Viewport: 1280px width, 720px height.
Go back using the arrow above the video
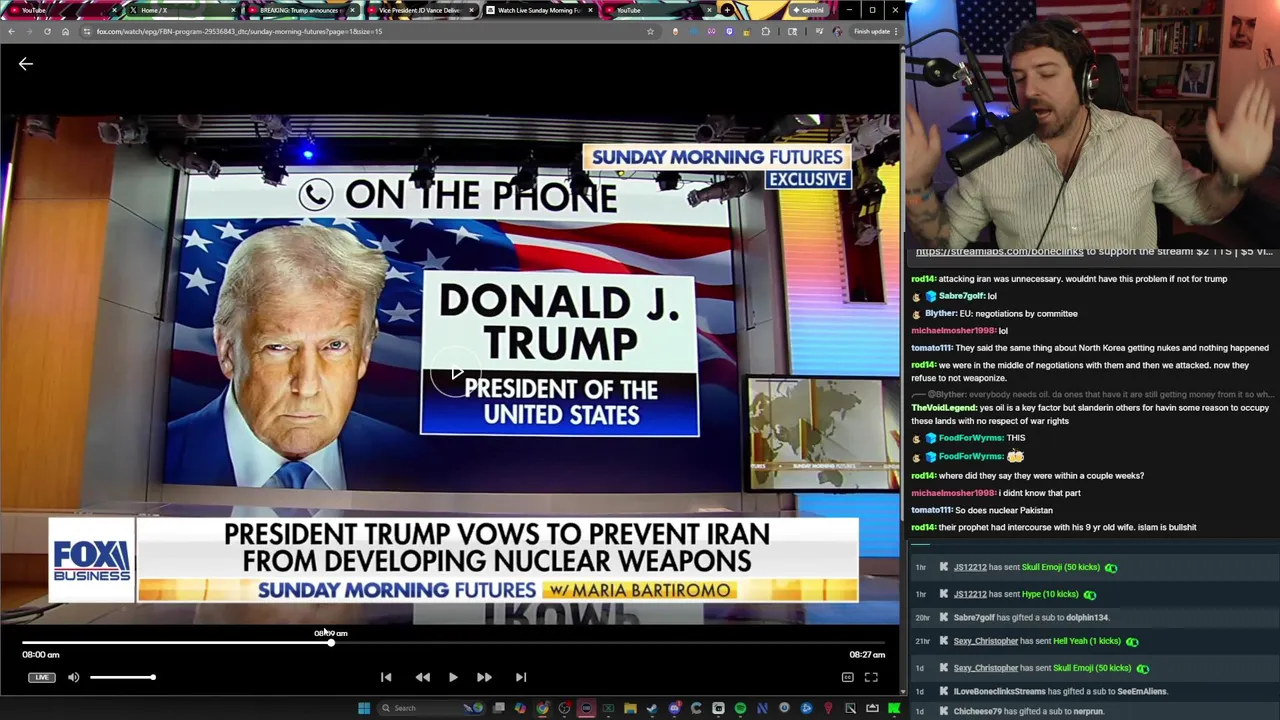click(x=26, y=64)
